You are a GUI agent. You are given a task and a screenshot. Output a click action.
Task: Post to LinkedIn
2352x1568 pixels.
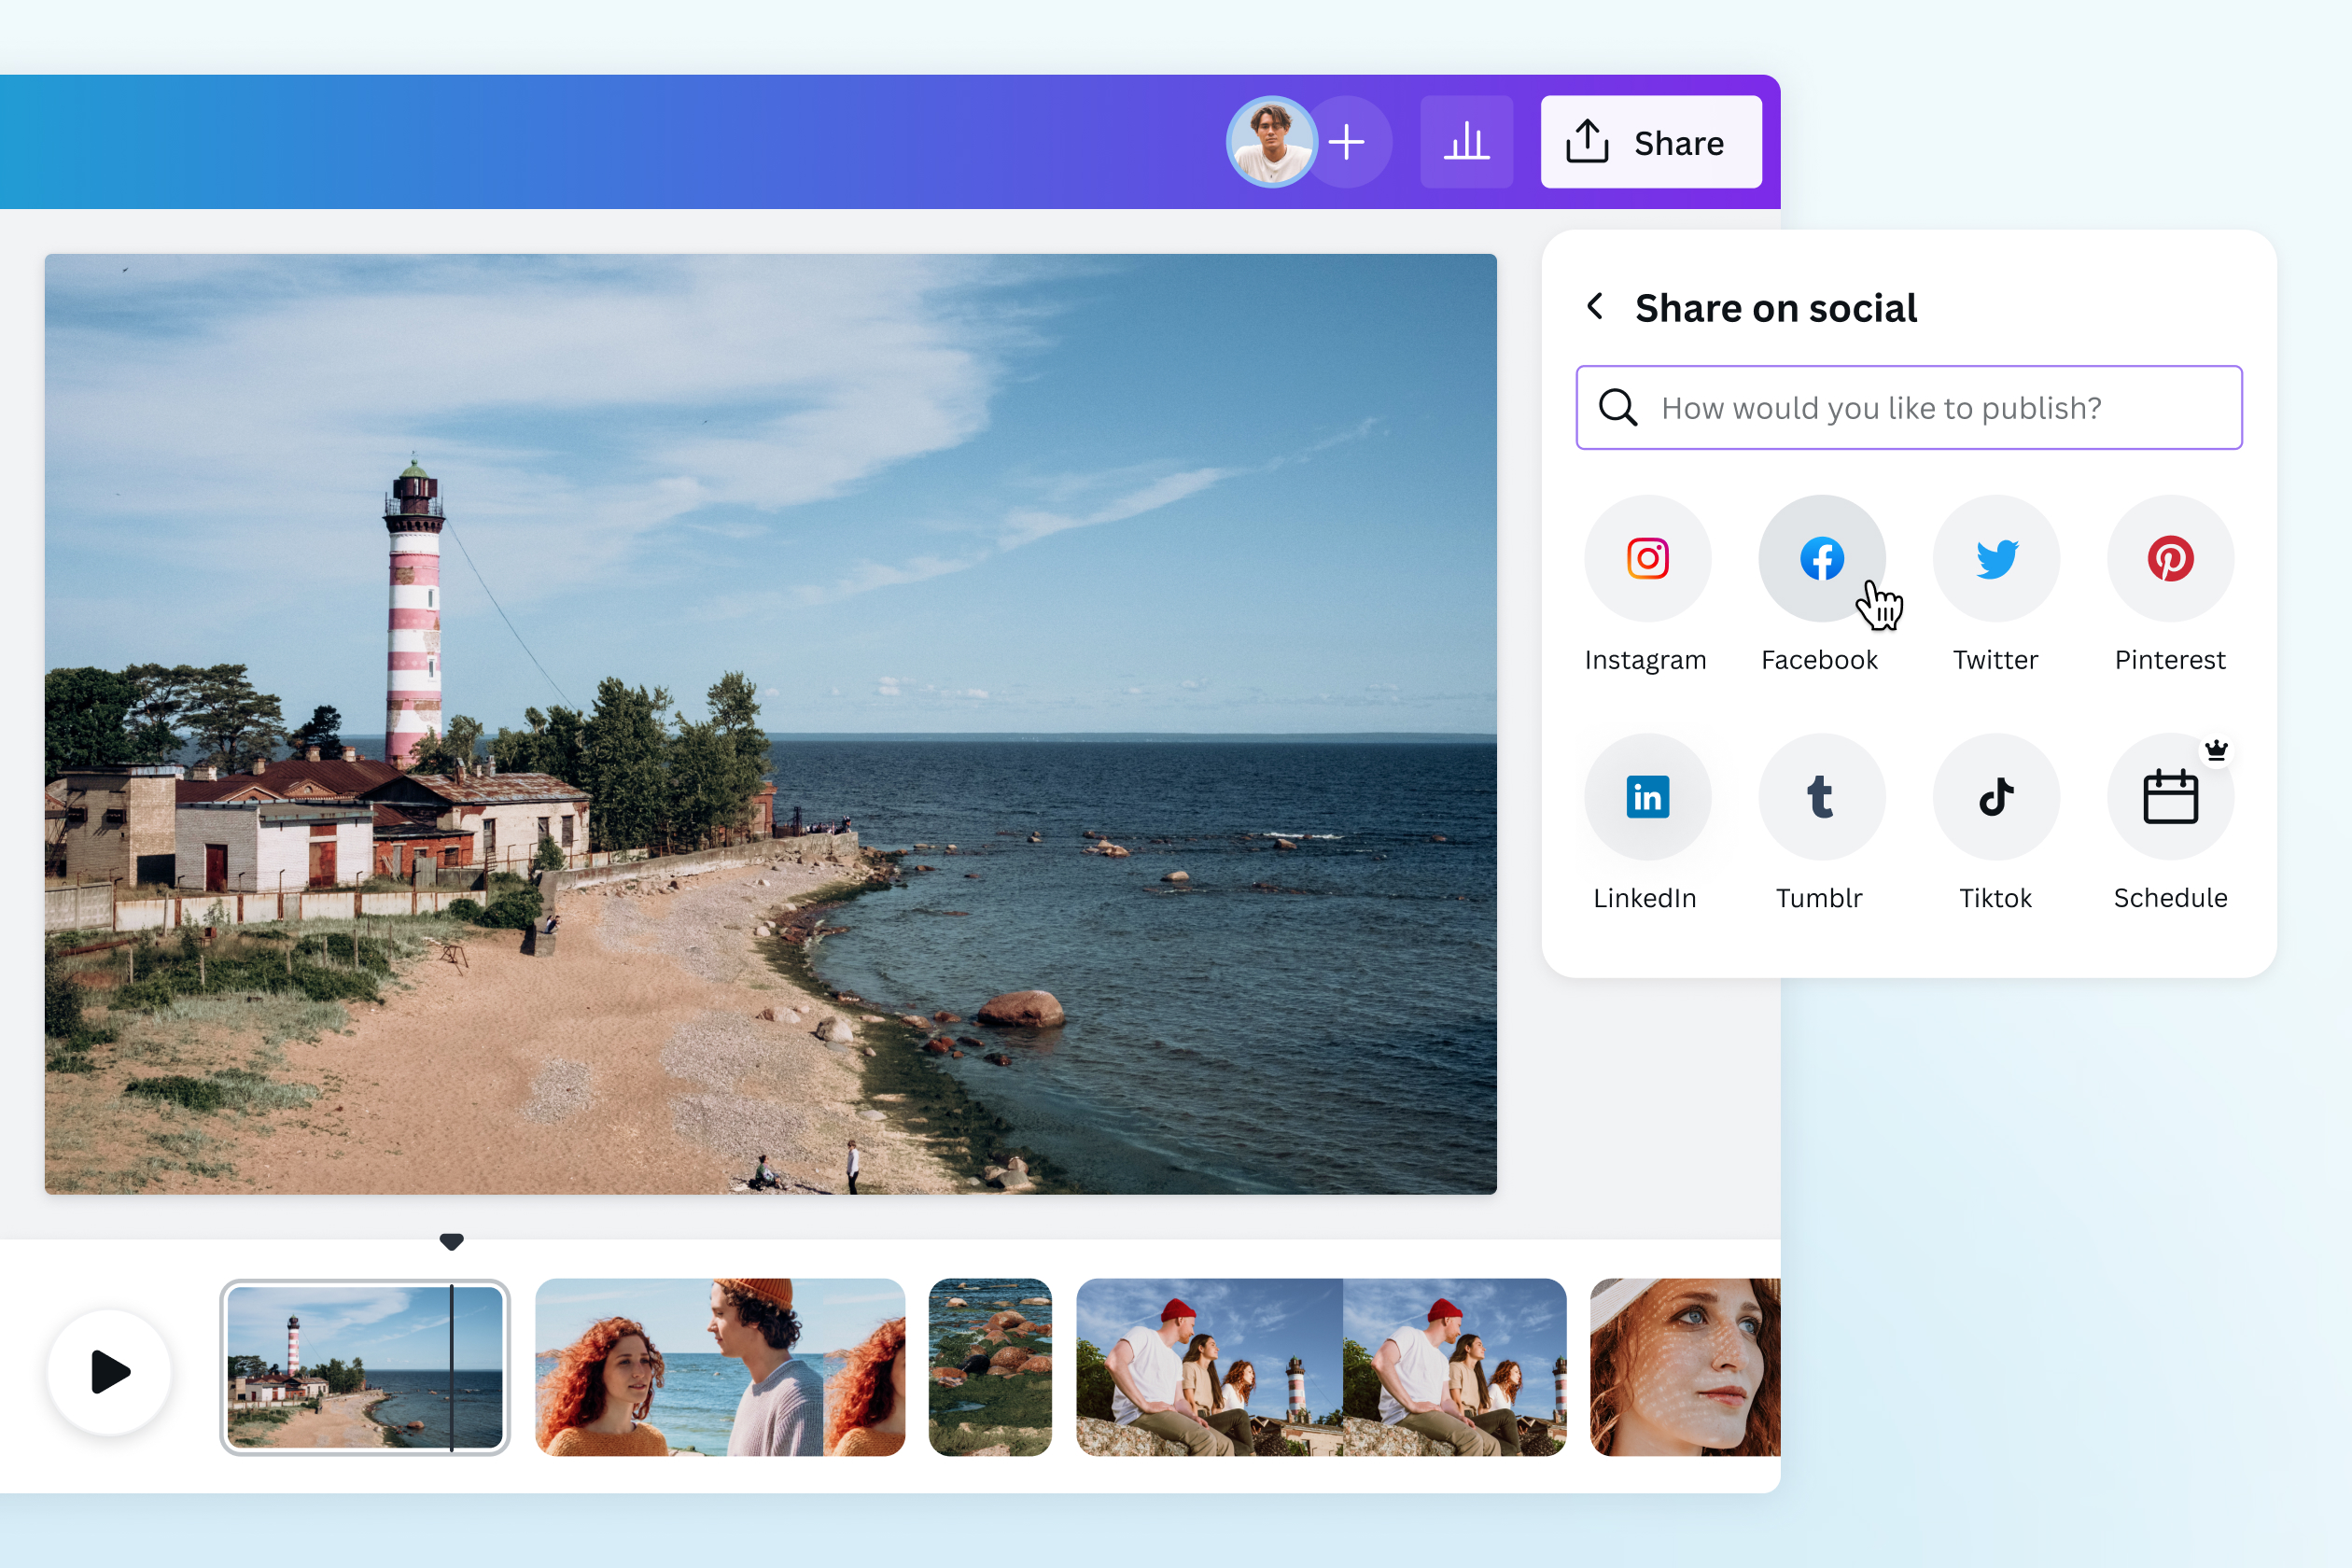1646,796
